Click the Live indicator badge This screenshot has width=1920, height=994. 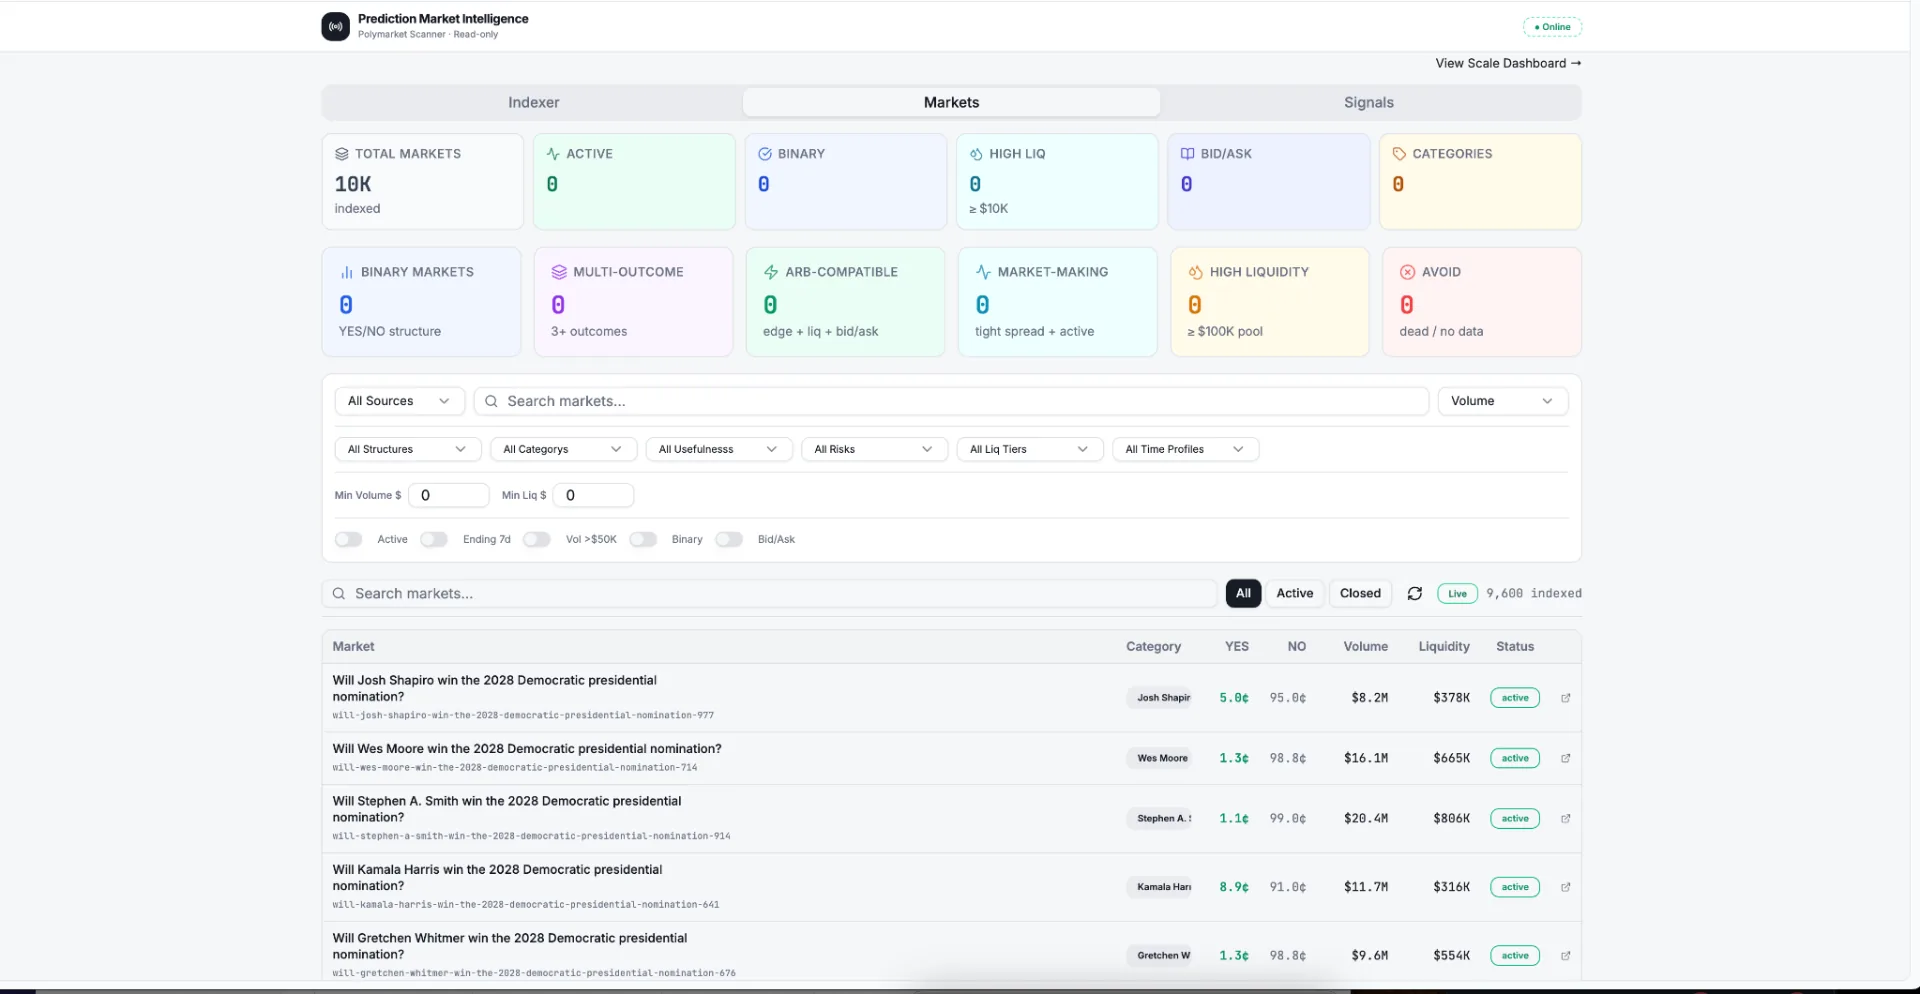1457,593
